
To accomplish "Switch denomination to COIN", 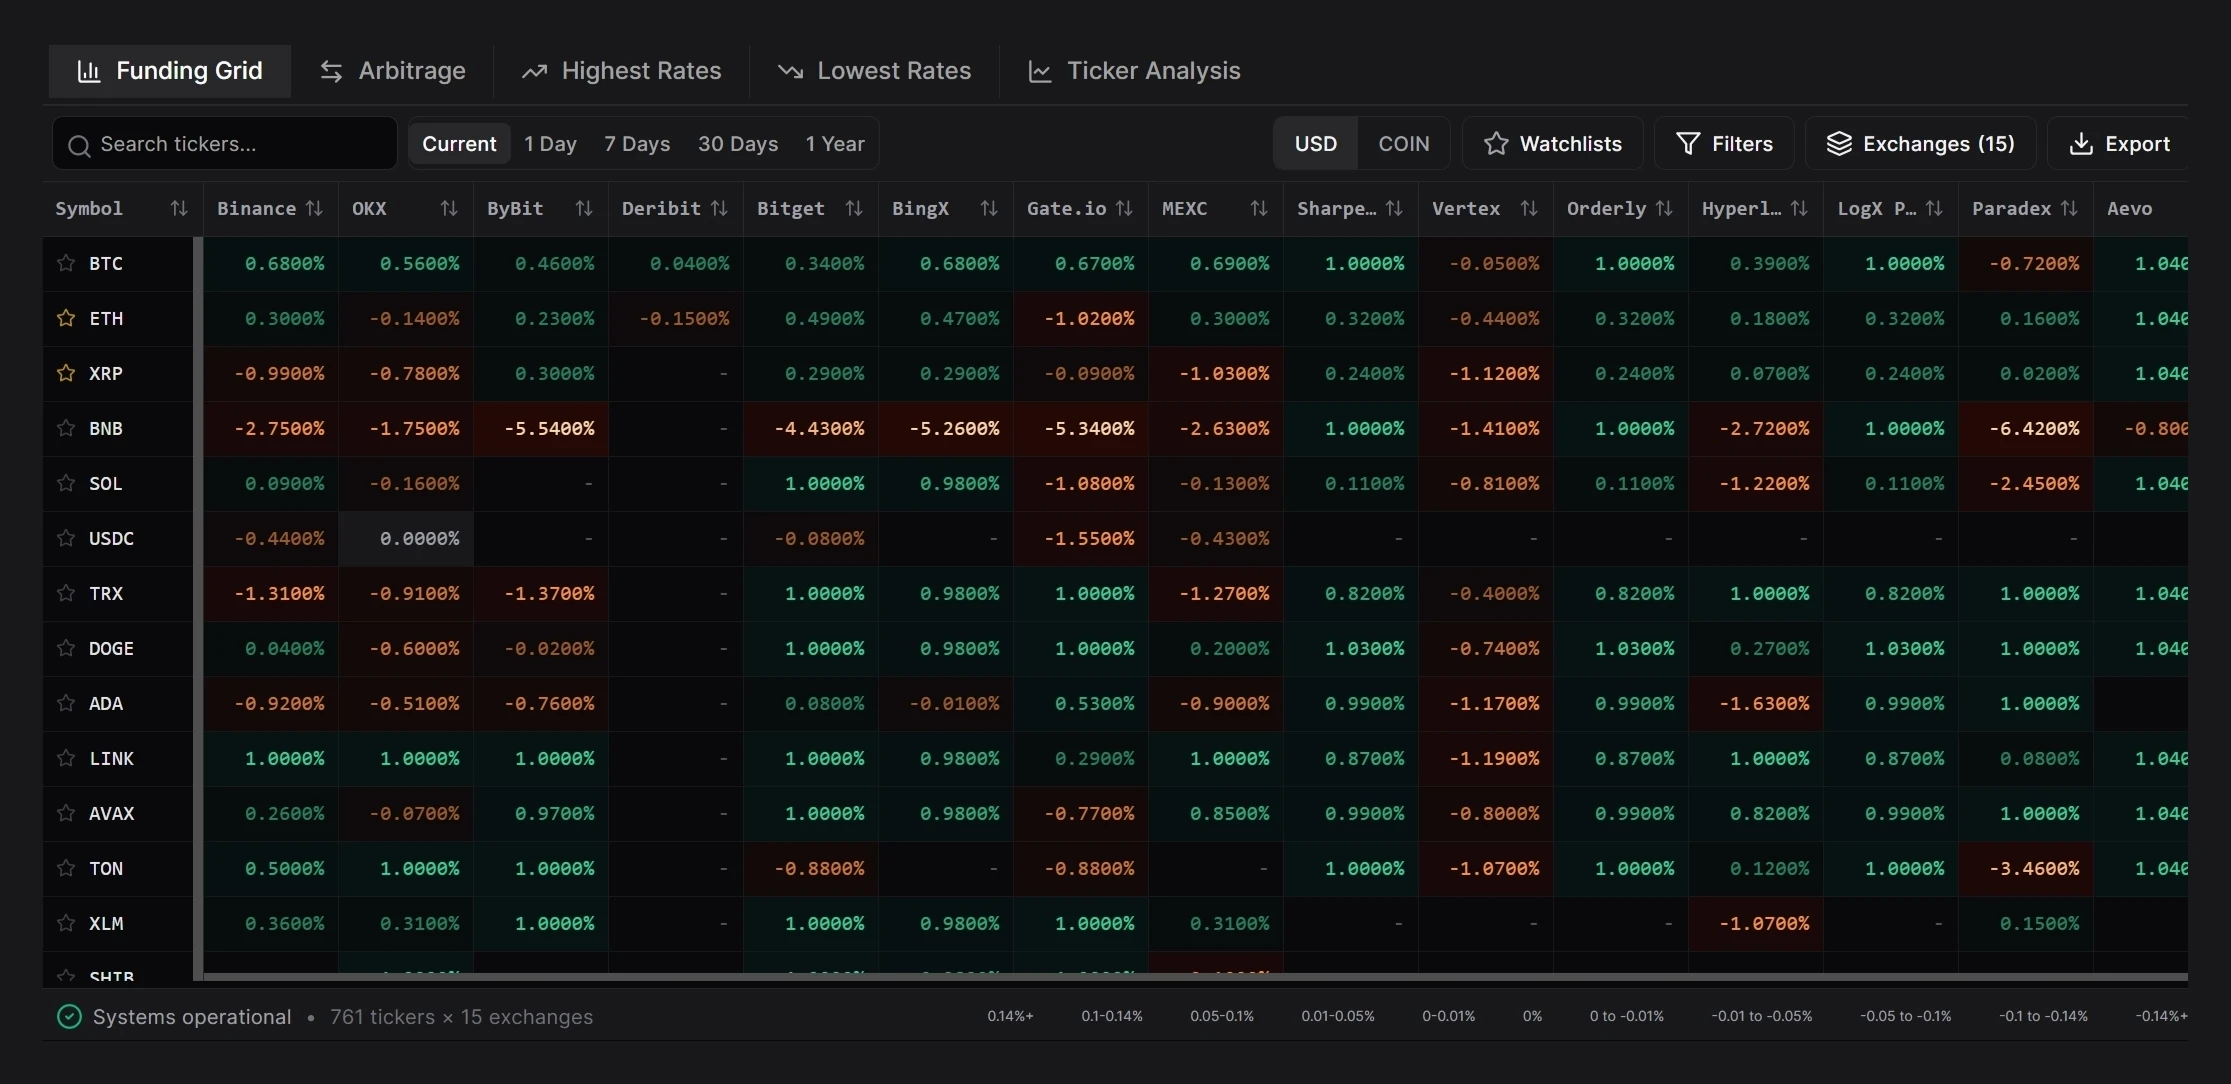I will [x=1403, y=144].
